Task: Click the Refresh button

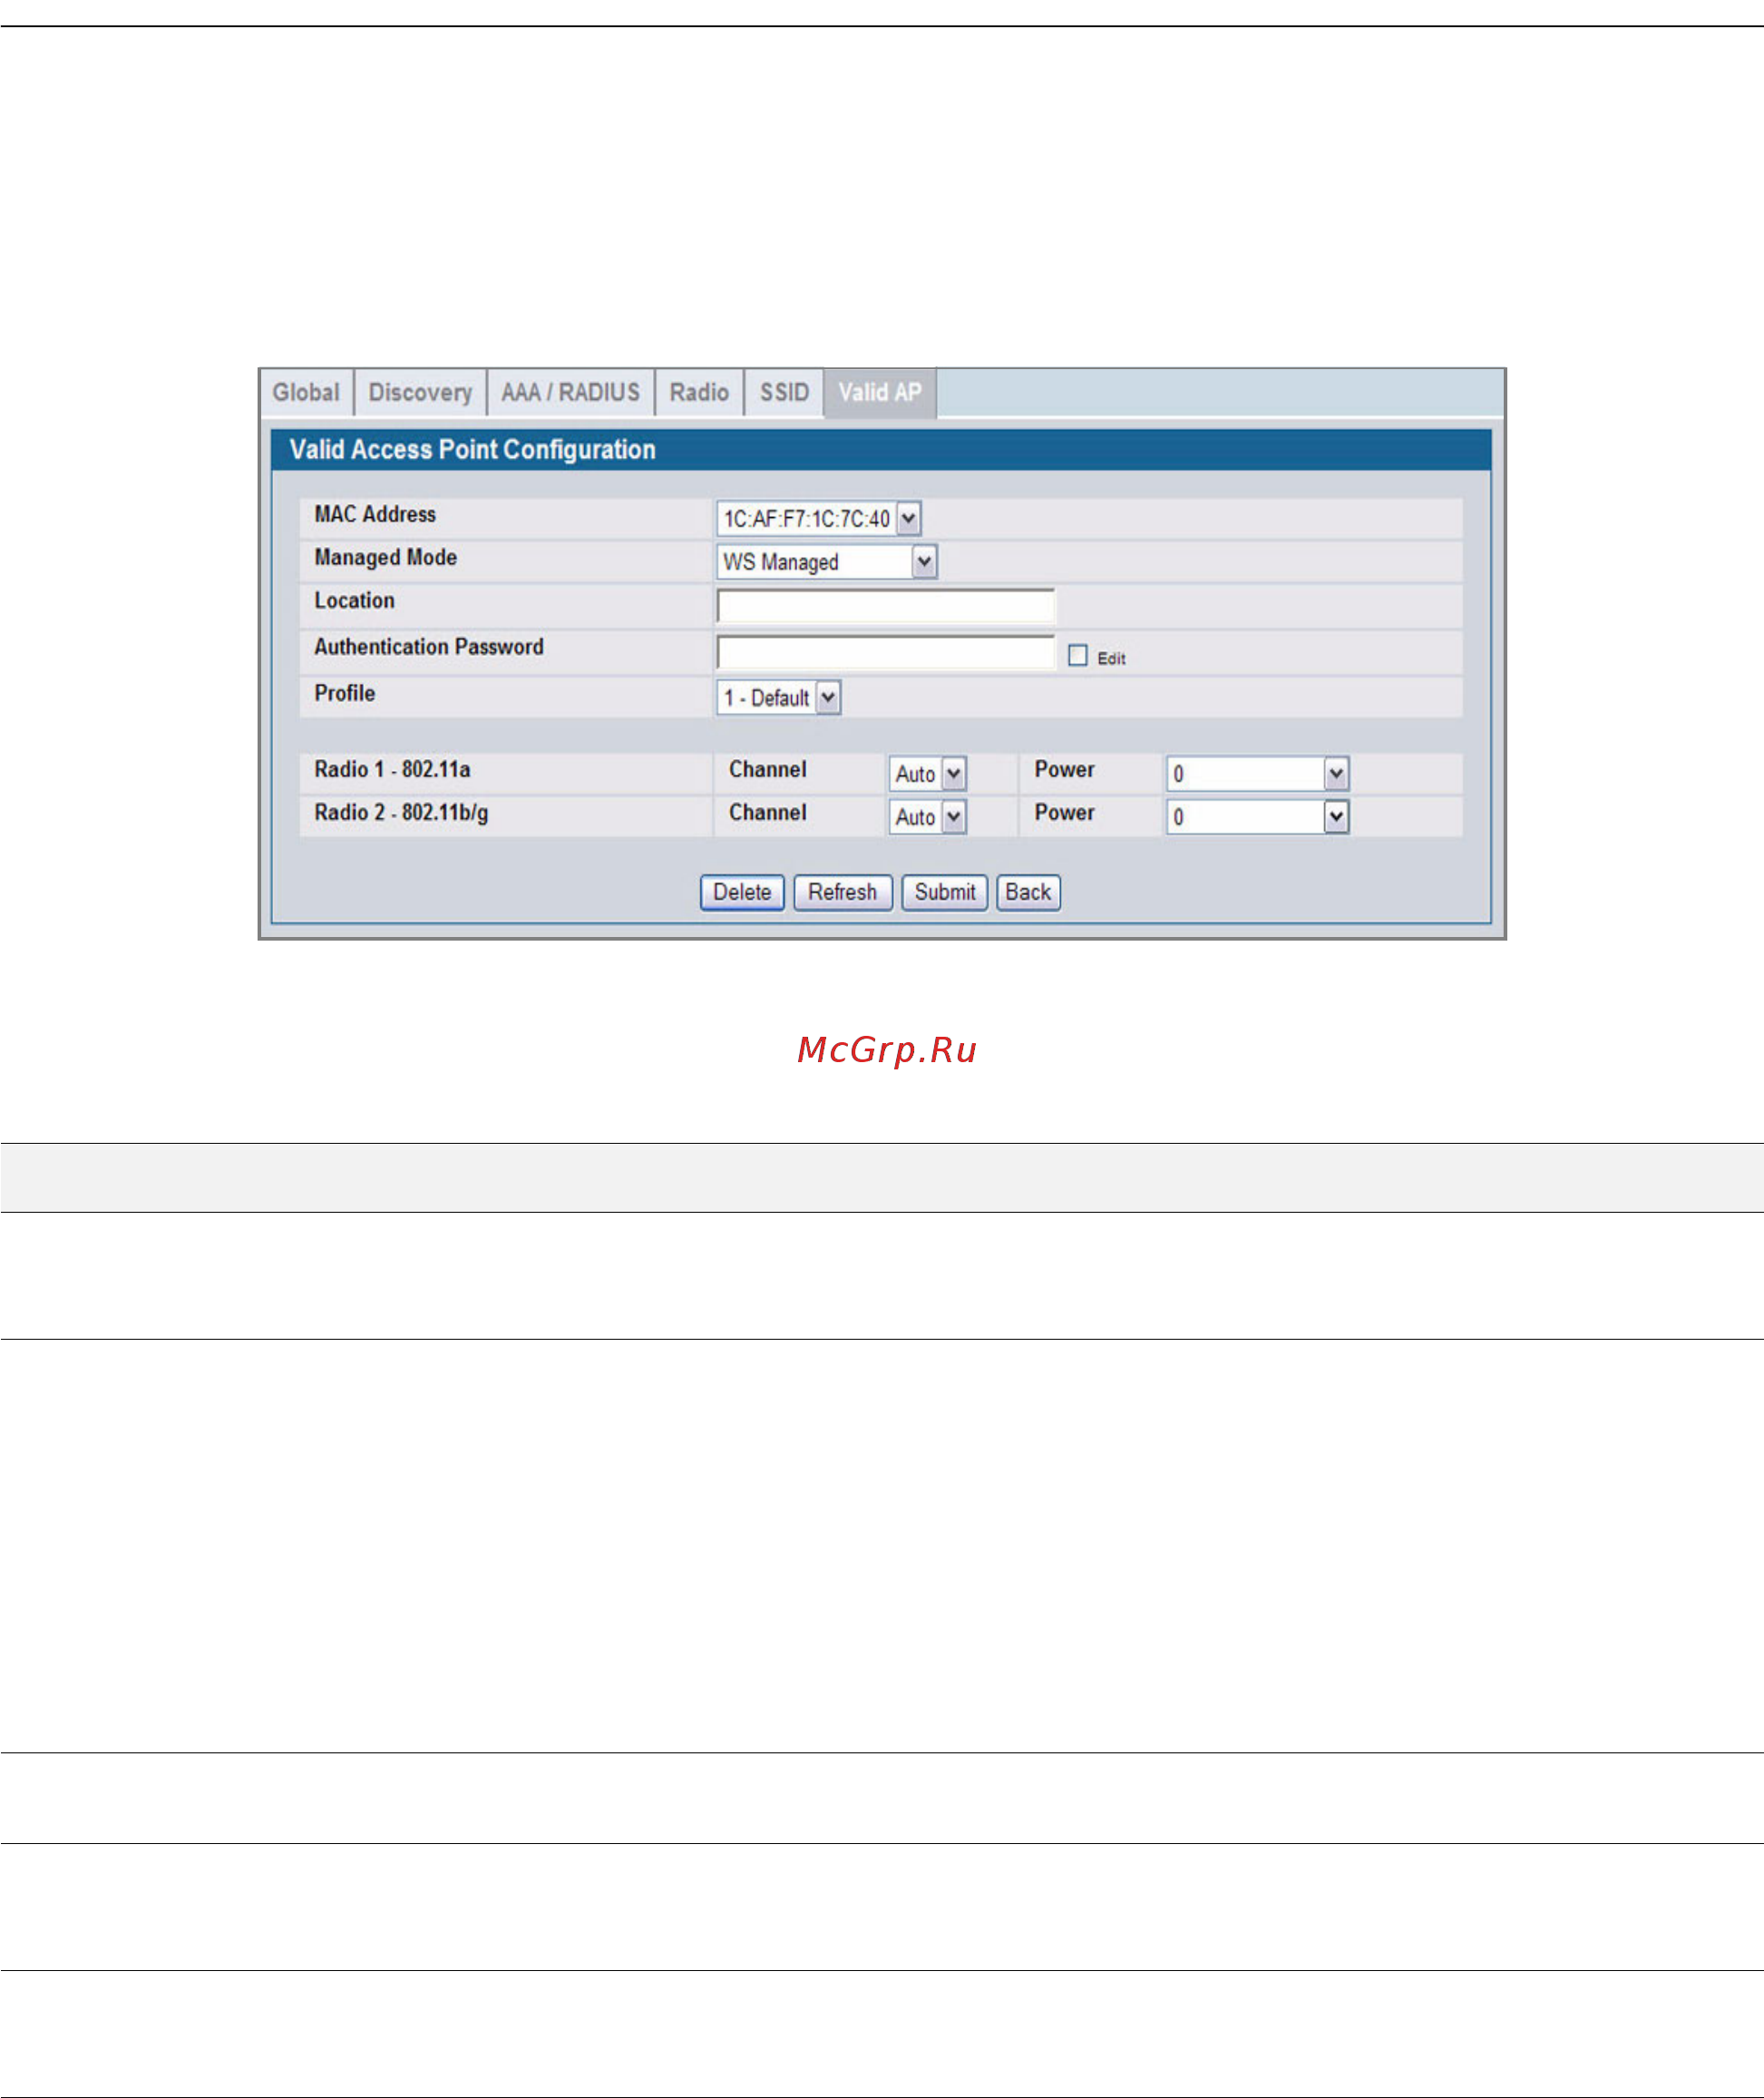Action: tap(843, 892)
